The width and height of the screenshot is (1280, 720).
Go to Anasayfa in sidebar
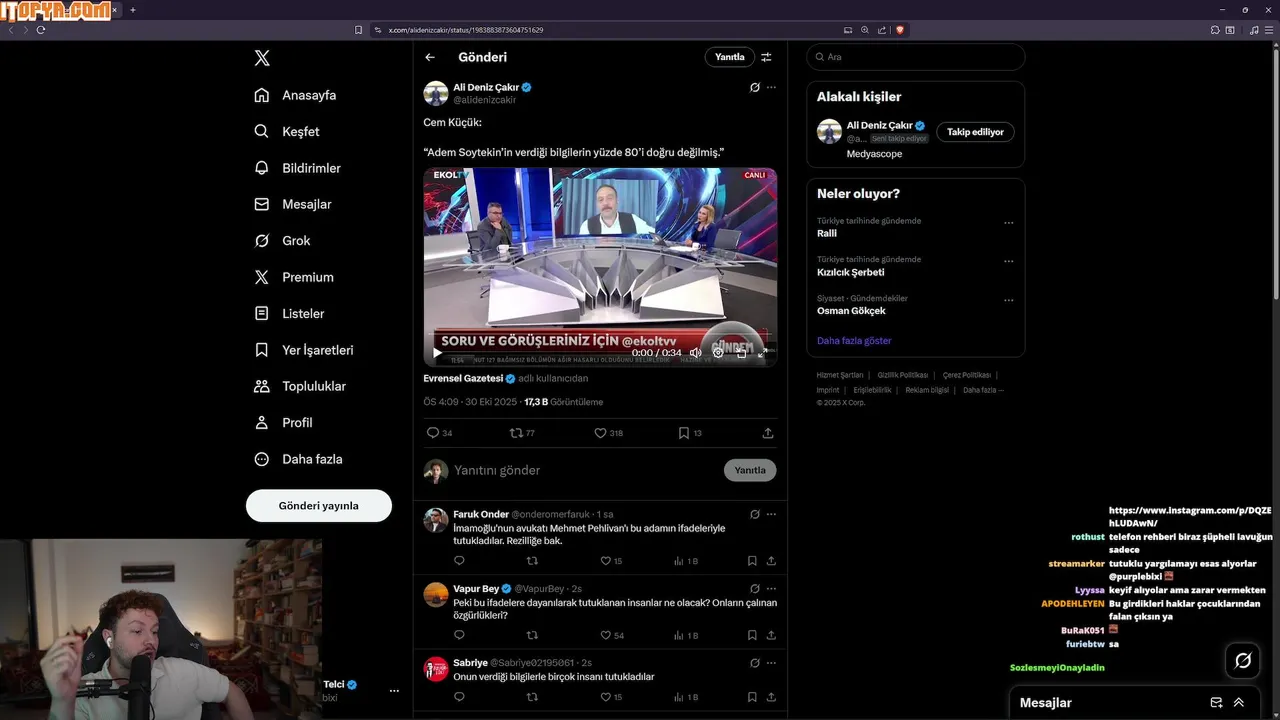tap(295, 95)
